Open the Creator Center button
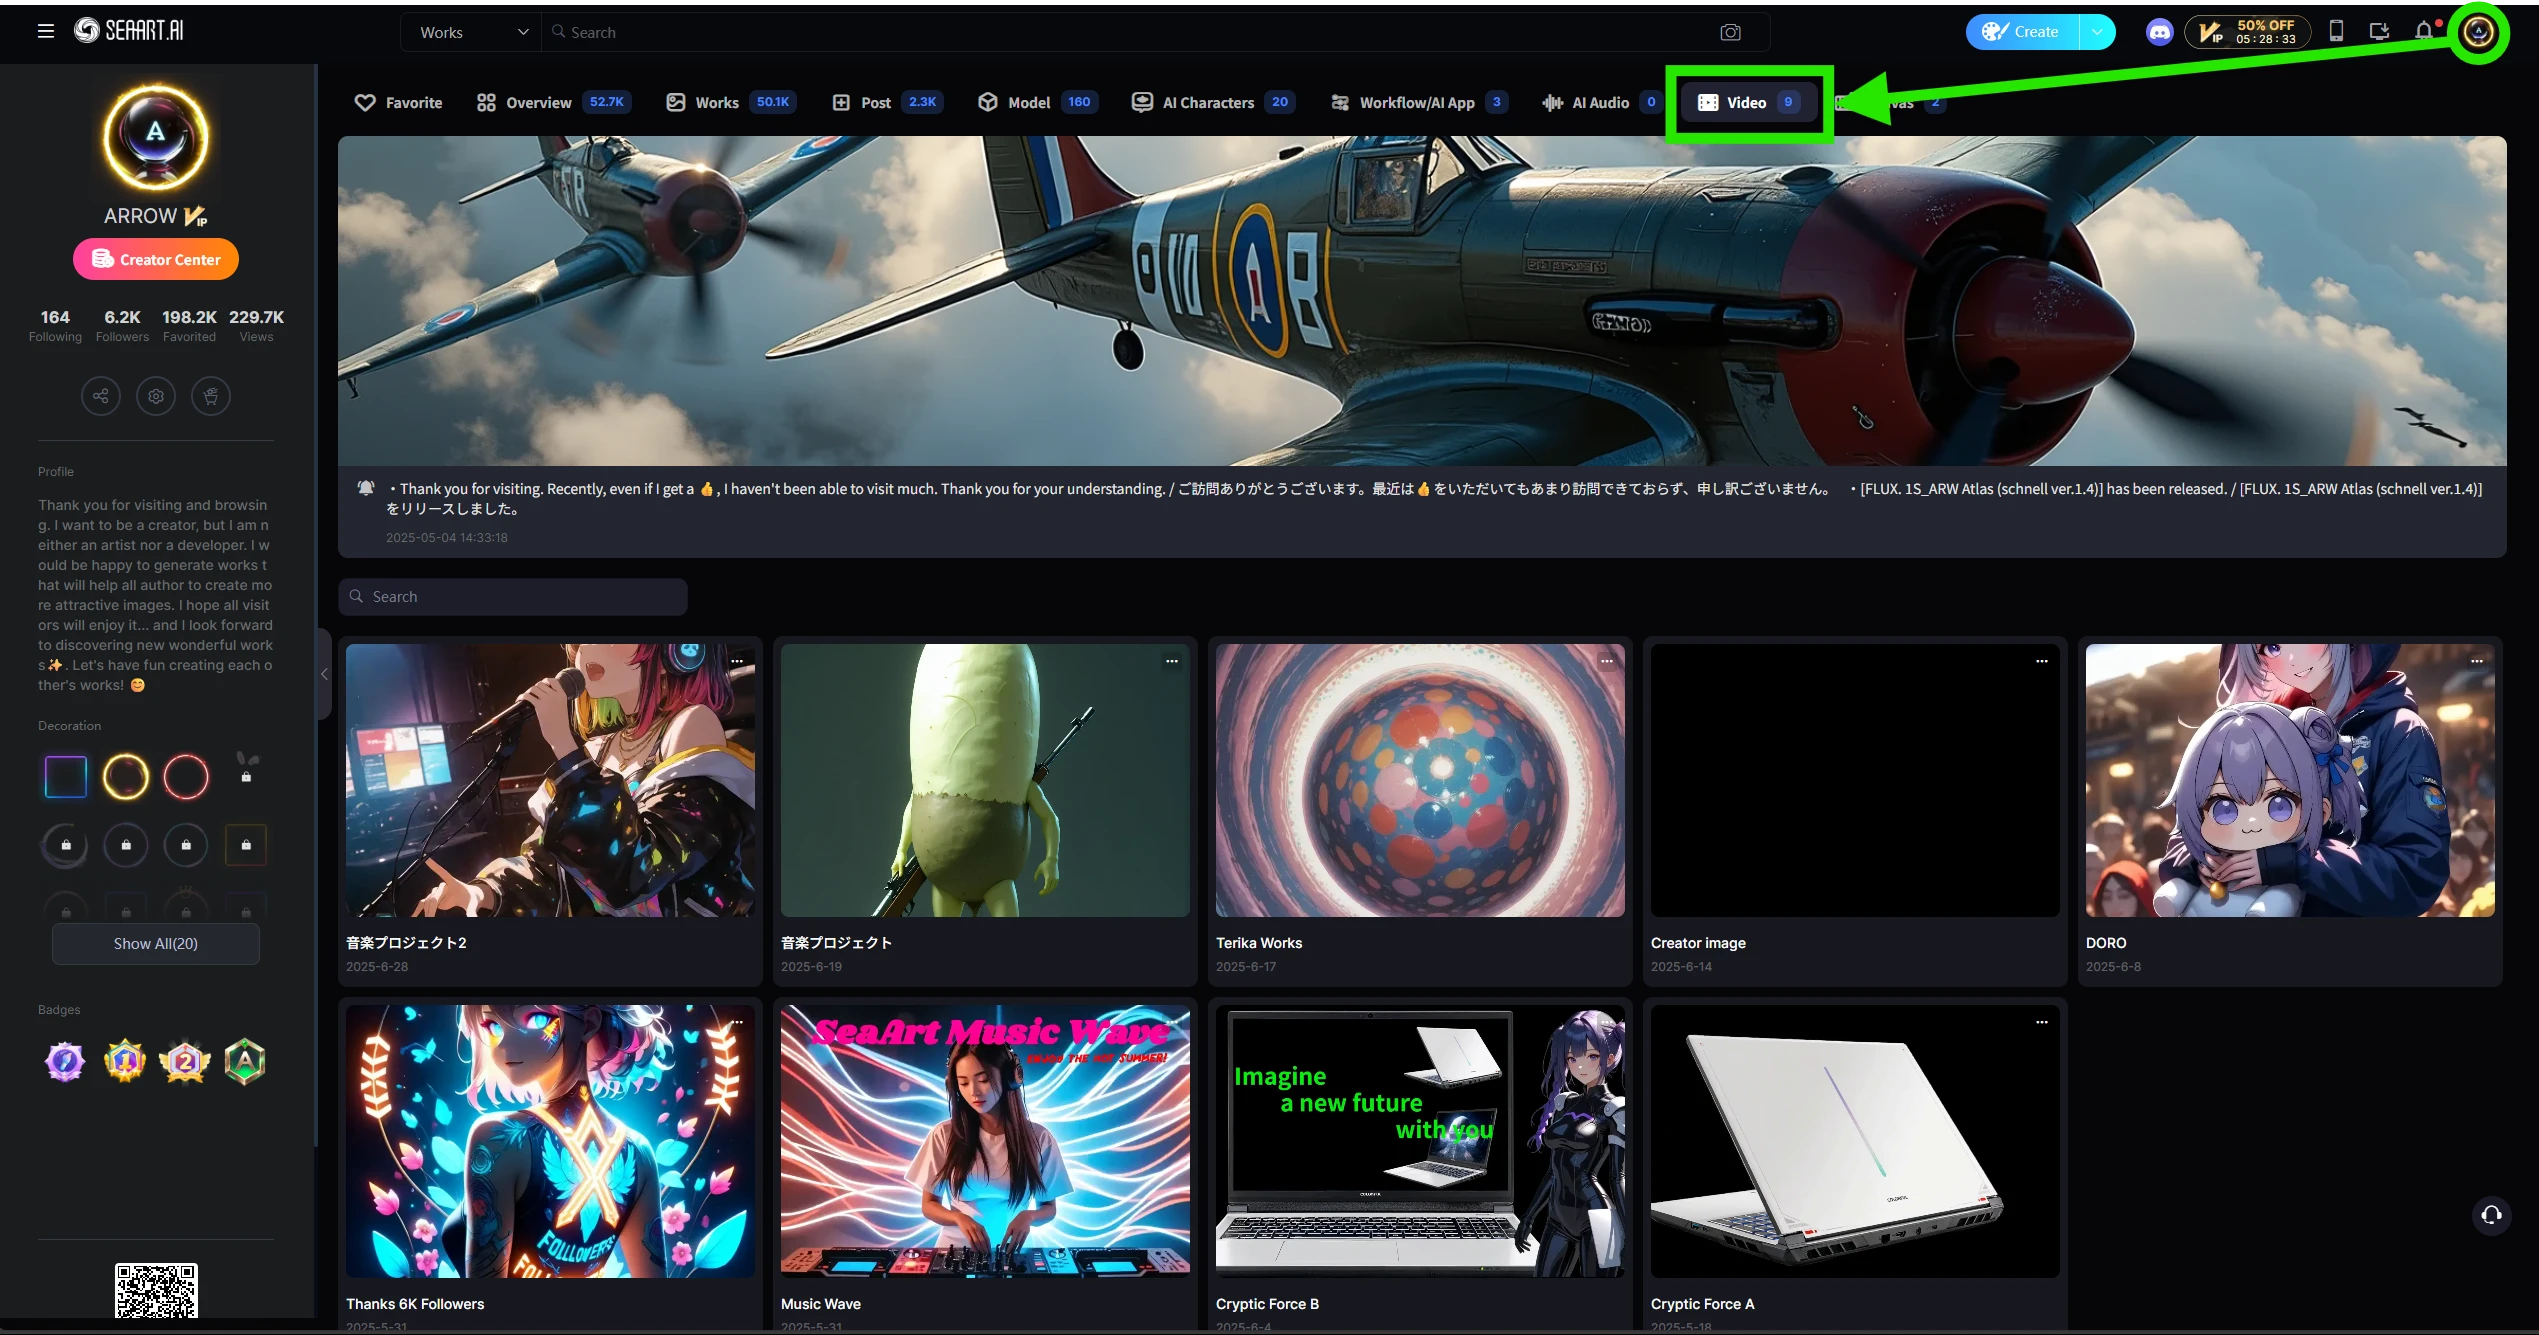The width and height of the screenshot is (2539, 1335). coord(156,259)
